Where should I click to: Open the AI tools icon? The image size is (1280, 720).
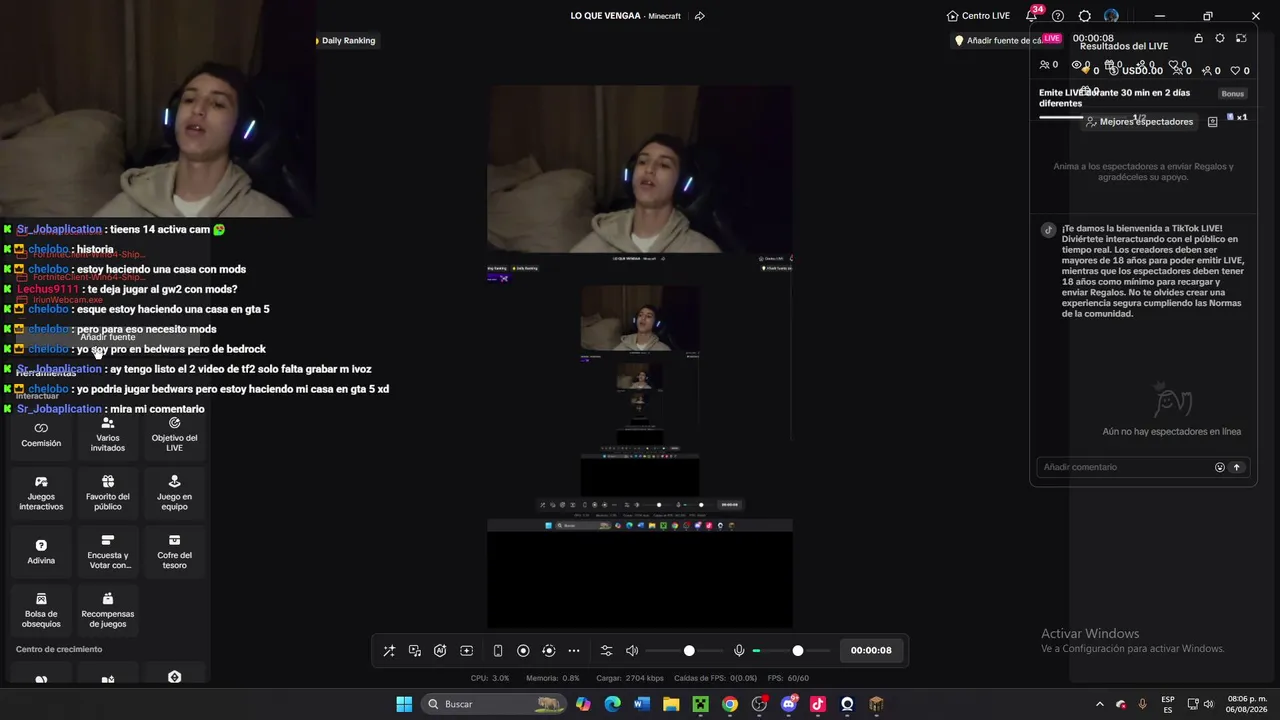point(440,651)
